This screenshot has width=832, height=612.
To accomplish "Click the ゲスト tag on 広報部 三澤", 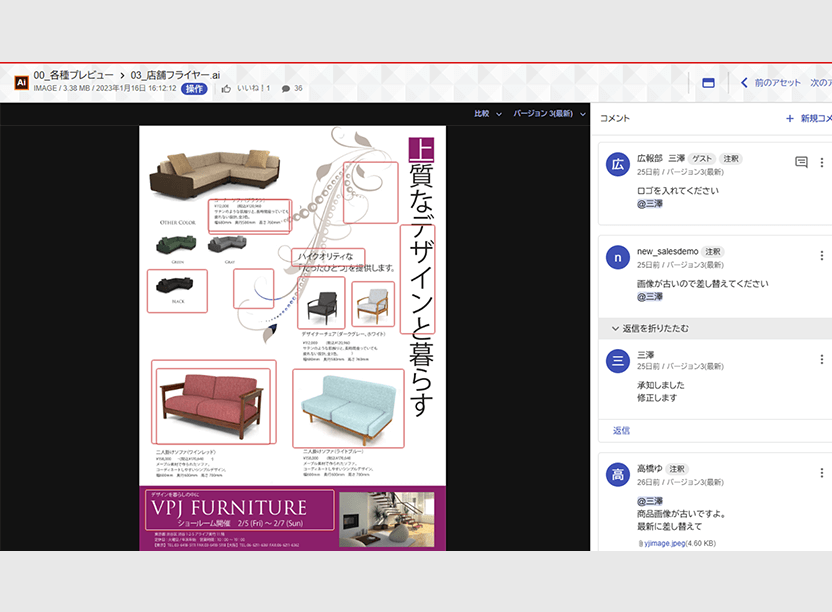I will tap(702, 159).
